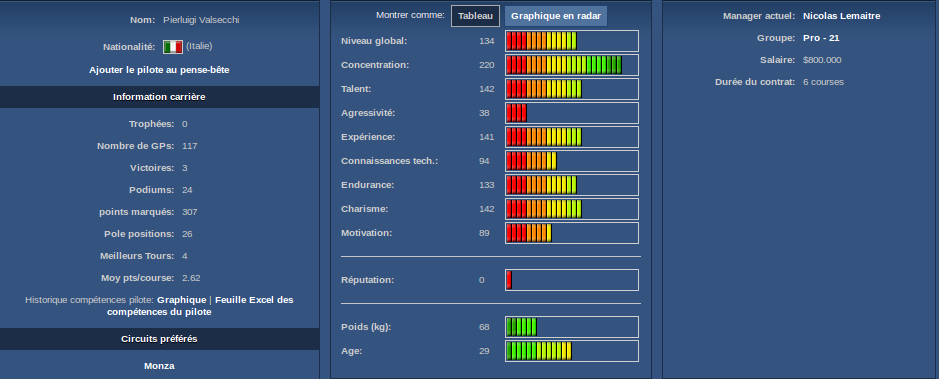939x379 pixels.
Task: Click the Circuits préférés header
Action: click(159, 339)
